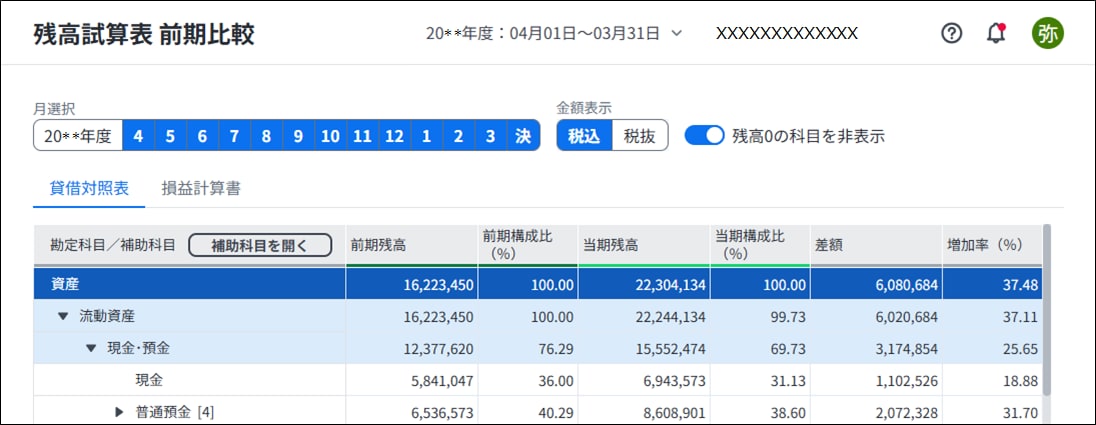Select month 12 in month selector

[394, 136]
